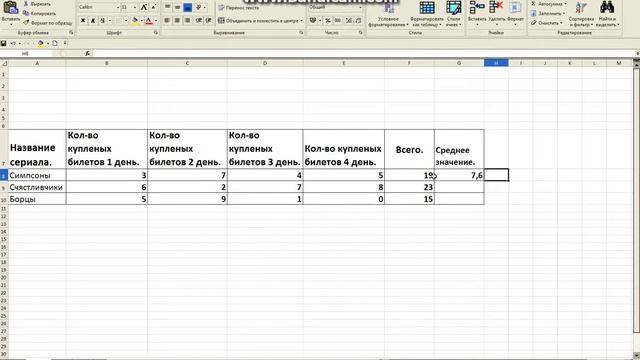640x360 pixels.
Task: Click Save icon in quick access toolbar
Action: pos(4,43)
